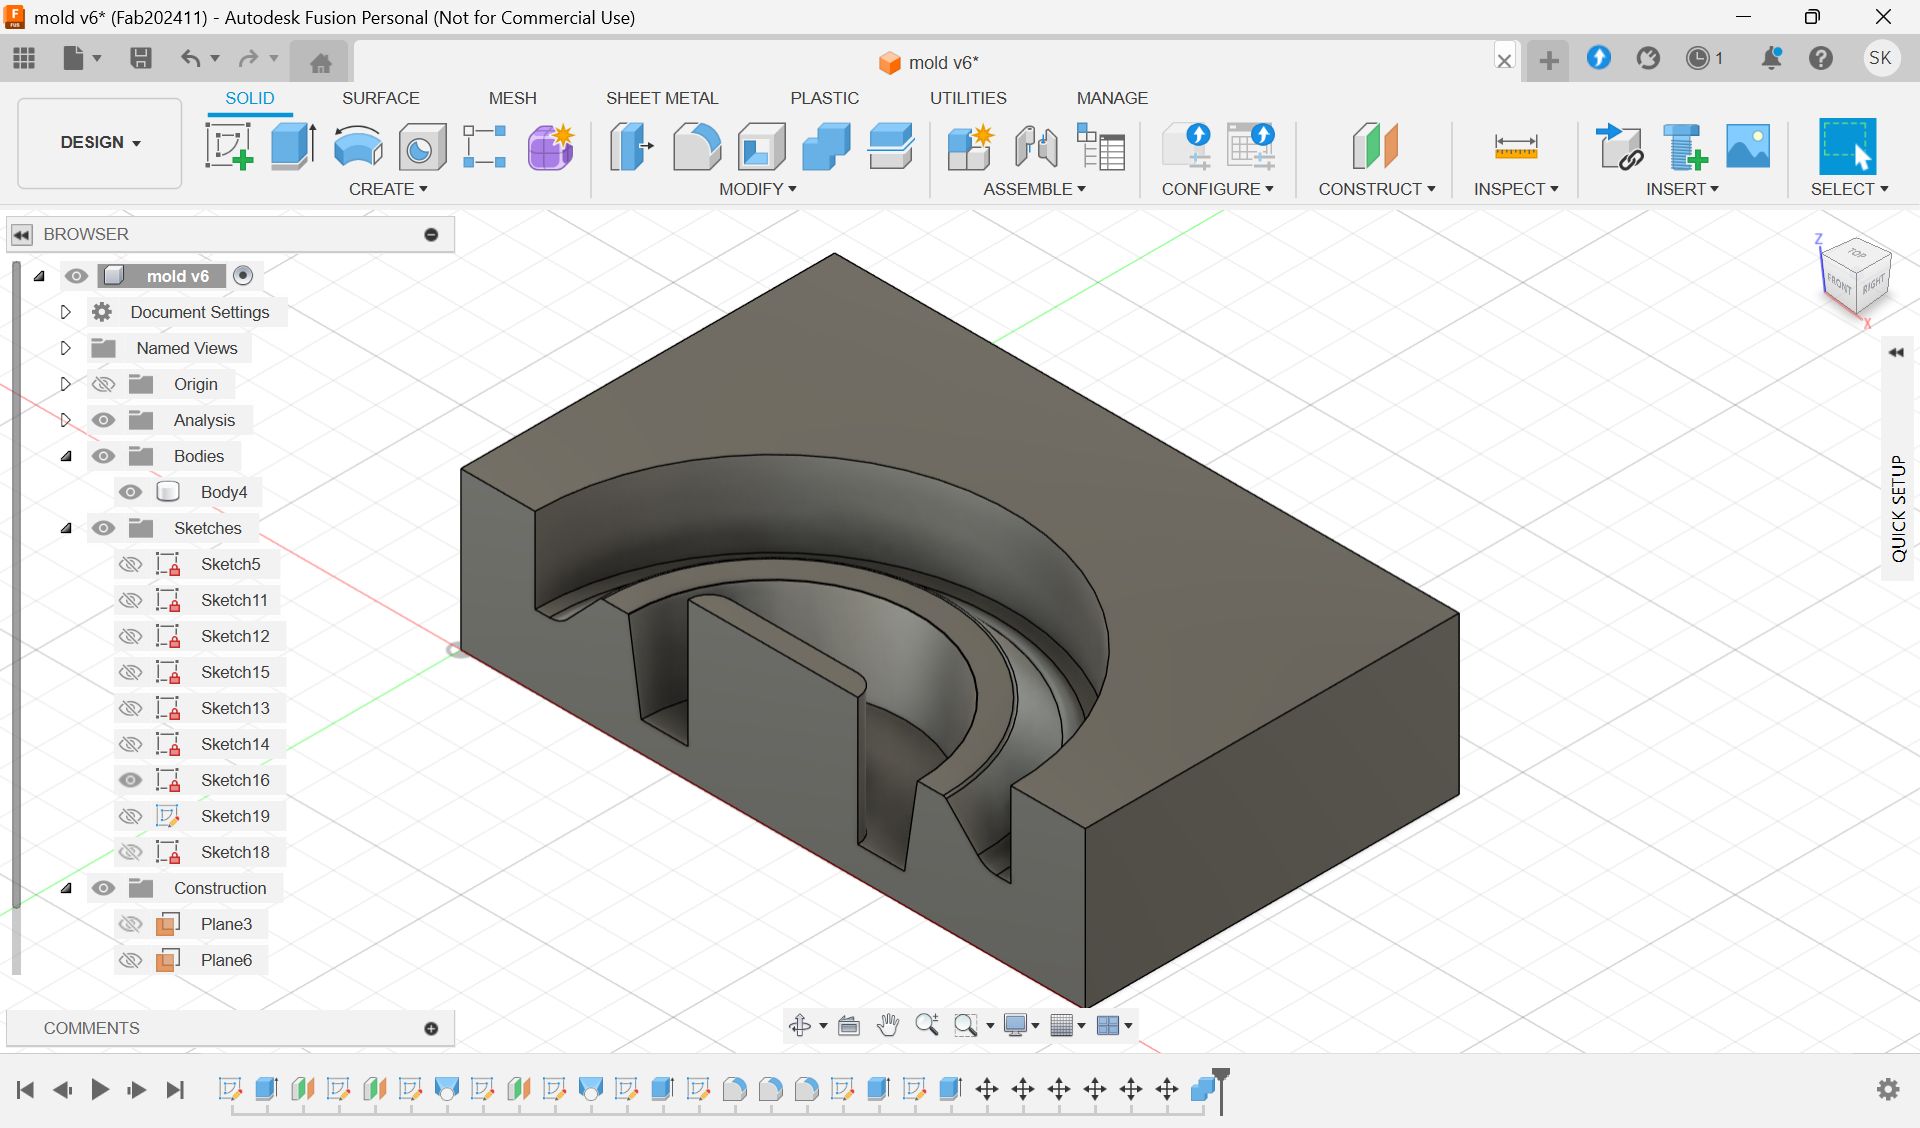The image size is (1920, 1128).
Task: Activate mold v6 component radio button
Action: pyautogui.click(x=243, y=275)
